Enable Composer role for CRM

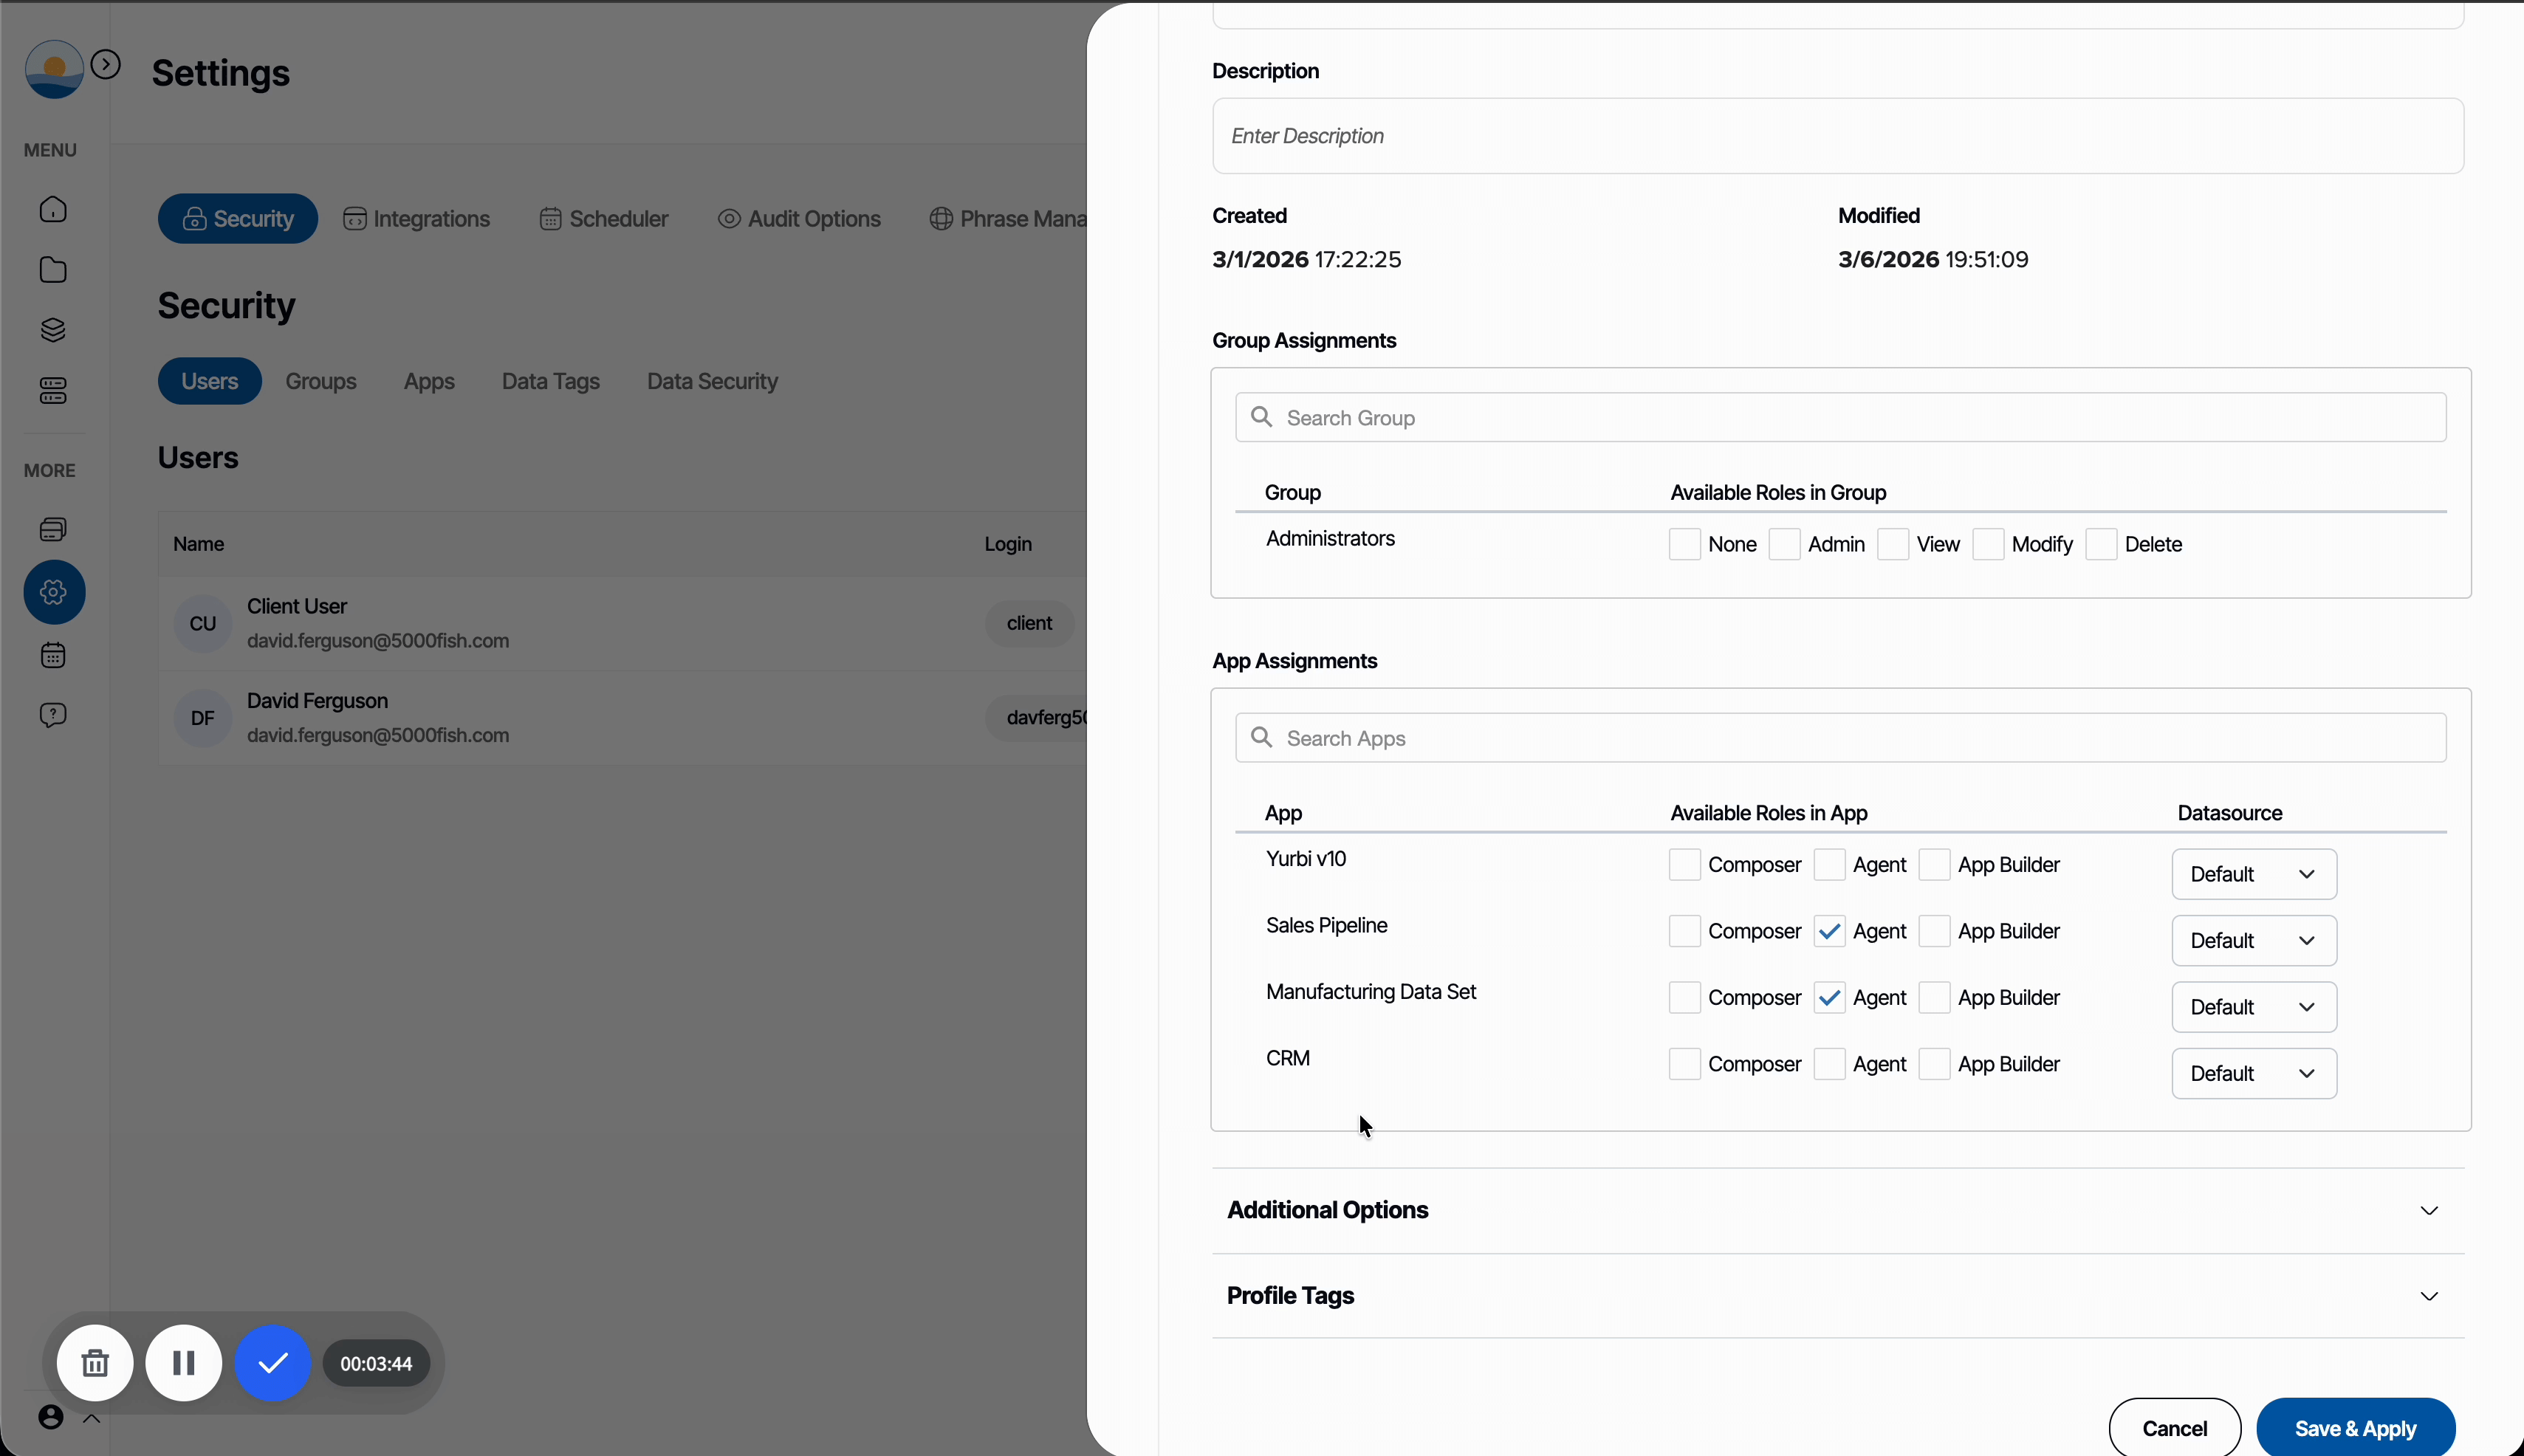(x=1685, y=1064)
